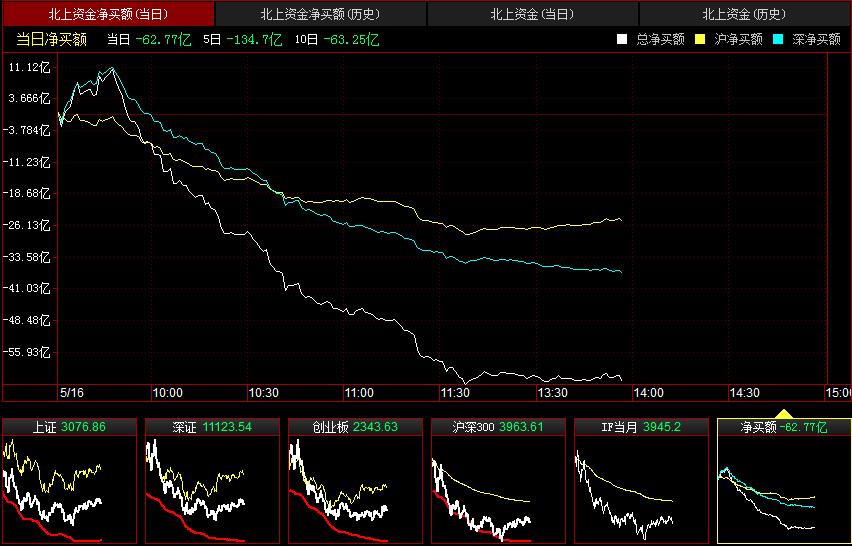
Task: Click the yellow 当日净买额 chart title
Action: pos(51,39)
